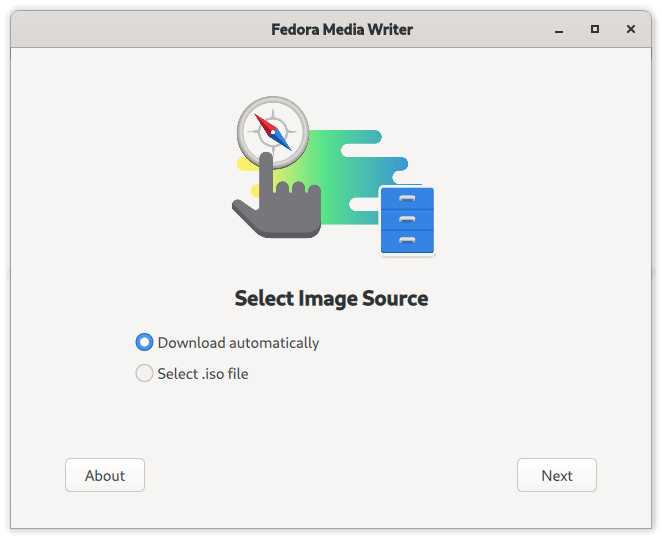The height and width of the screenshot is (539, 662).
Task: Click the "Select .iso file" label text
Action: (x=203, y=374)
